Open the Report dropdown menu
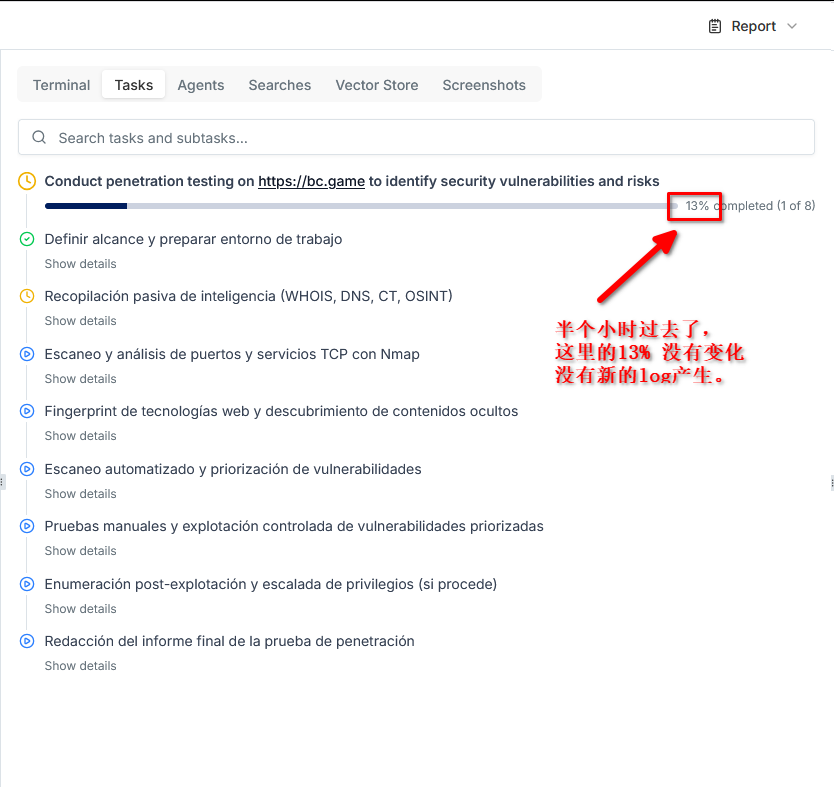 [753, 26]
